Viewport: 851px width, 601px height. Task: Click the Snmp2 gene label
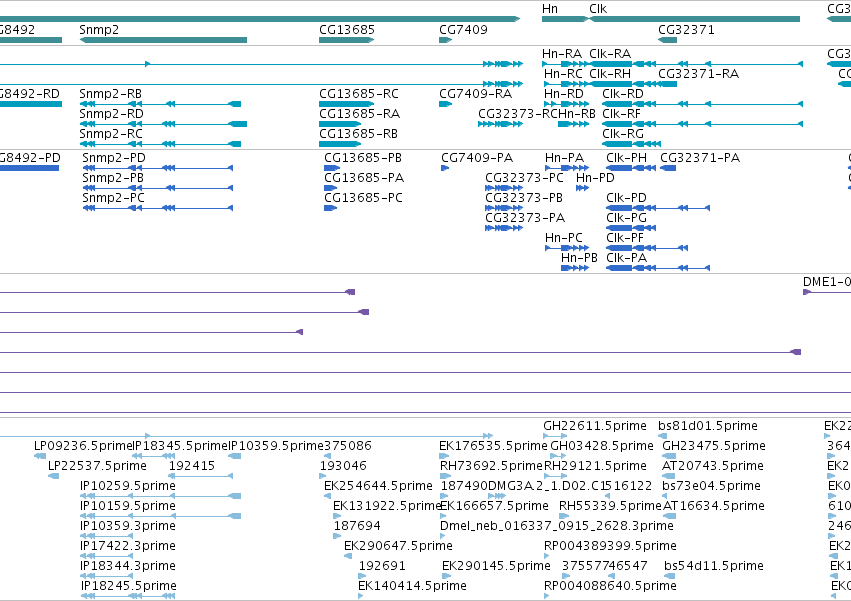click(x=99, y=30)
